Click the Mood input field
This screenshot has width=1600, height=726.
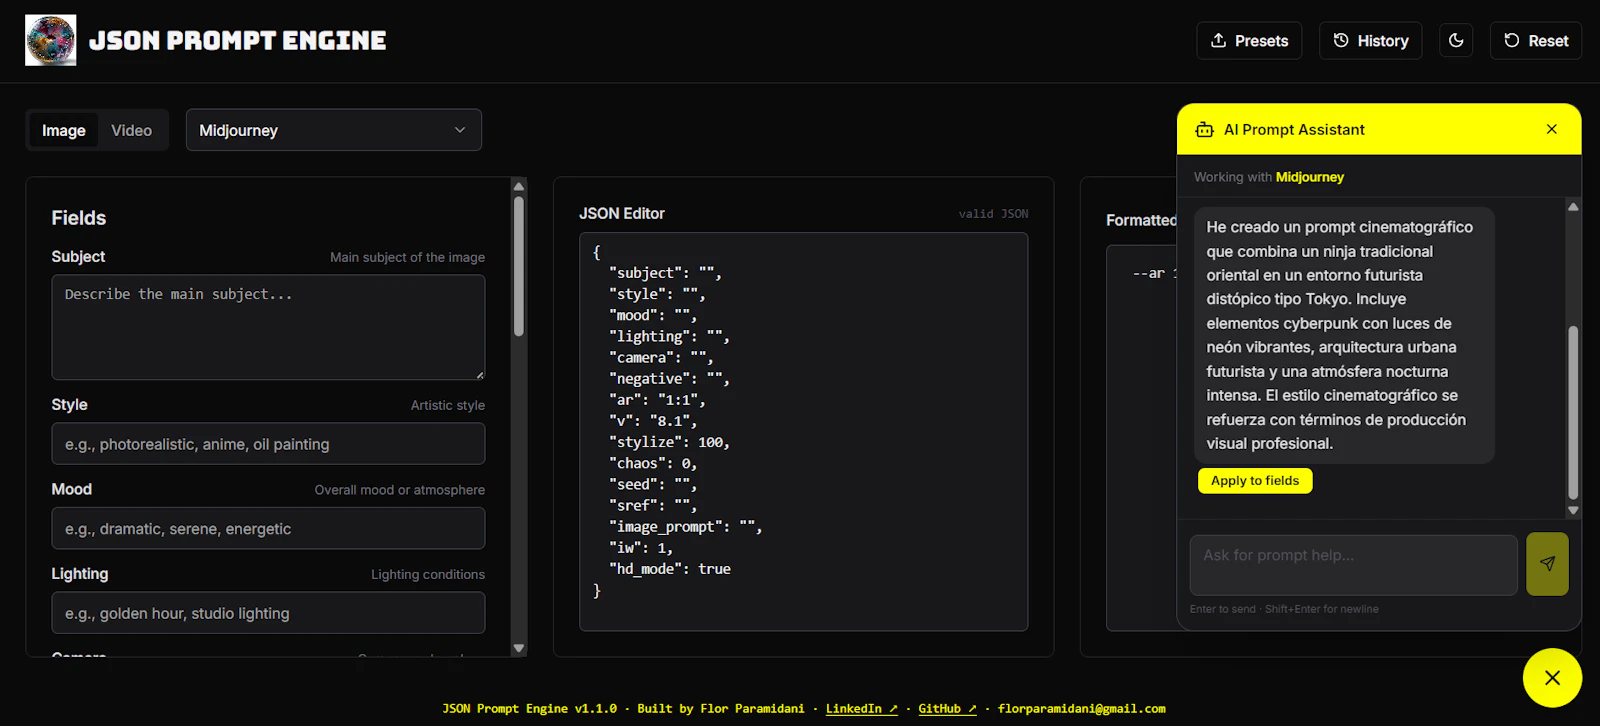tap(268, 528)
